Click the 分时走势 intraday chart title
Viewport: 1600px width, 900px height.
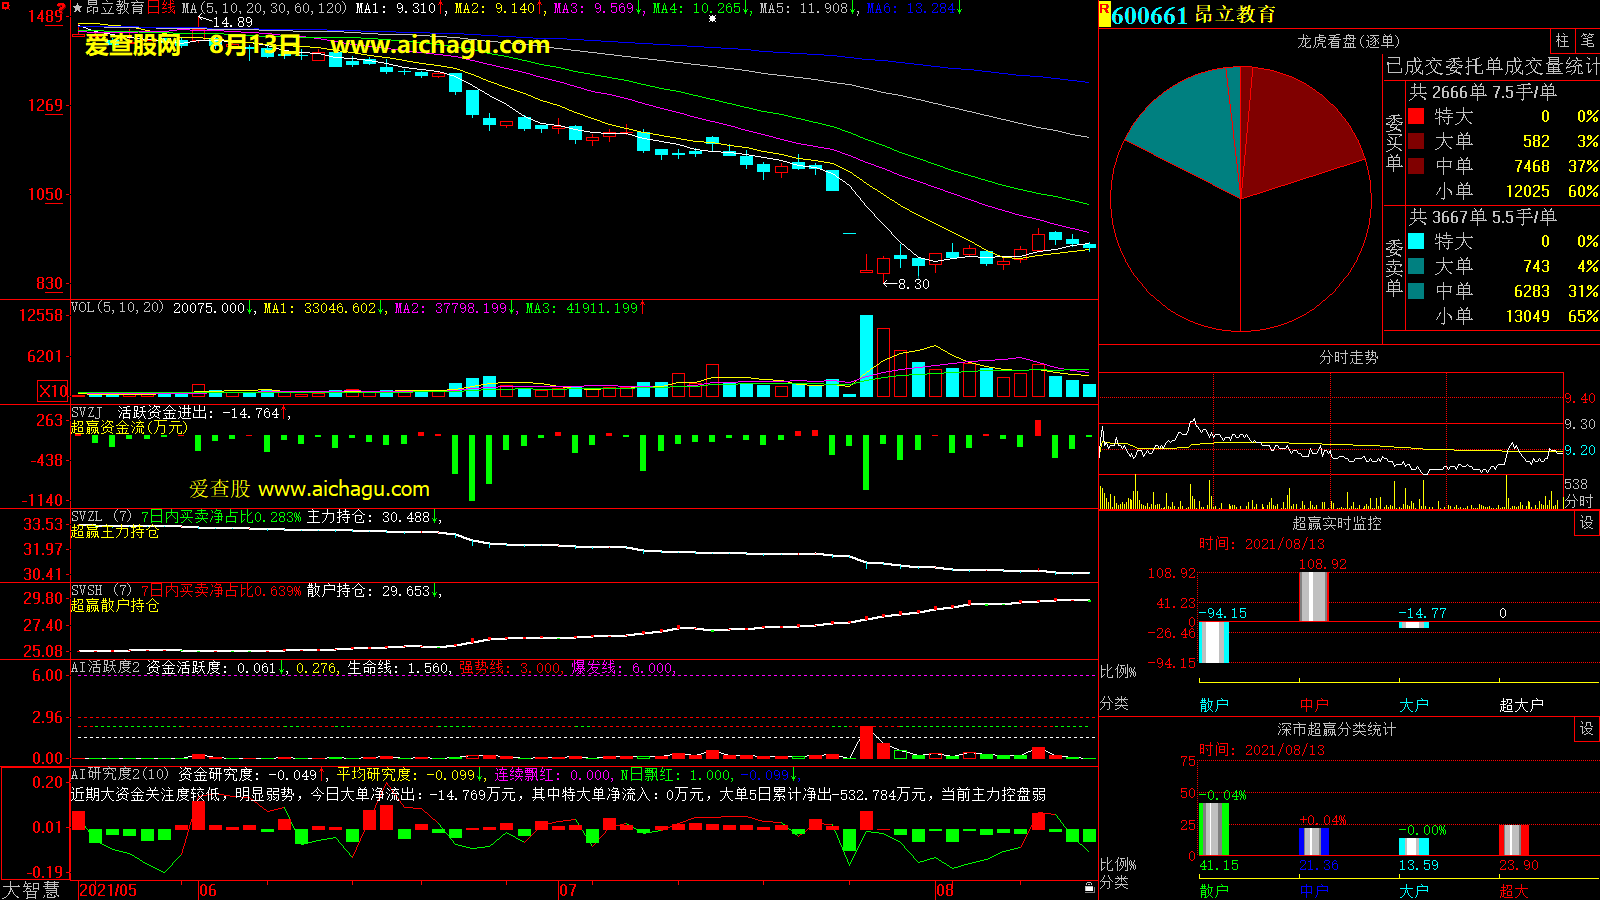coord(1348,357)
